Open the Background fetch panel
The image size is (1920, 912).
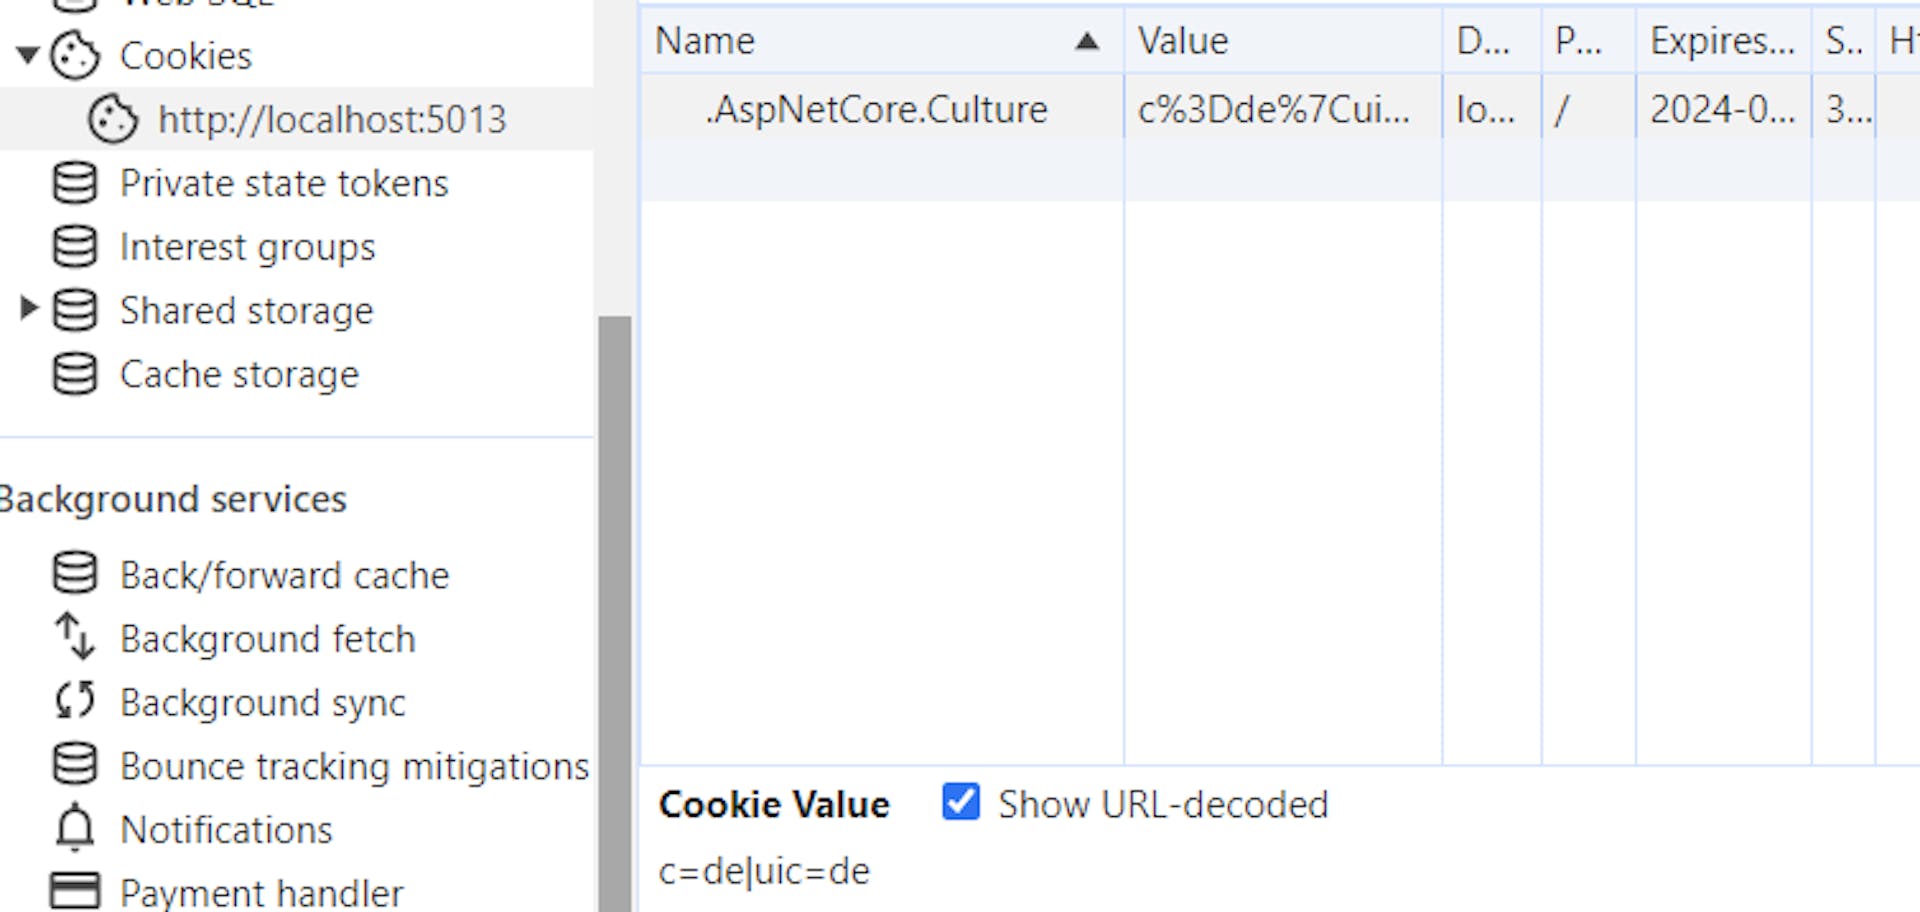pyautogui.click(x=267, y=639)
